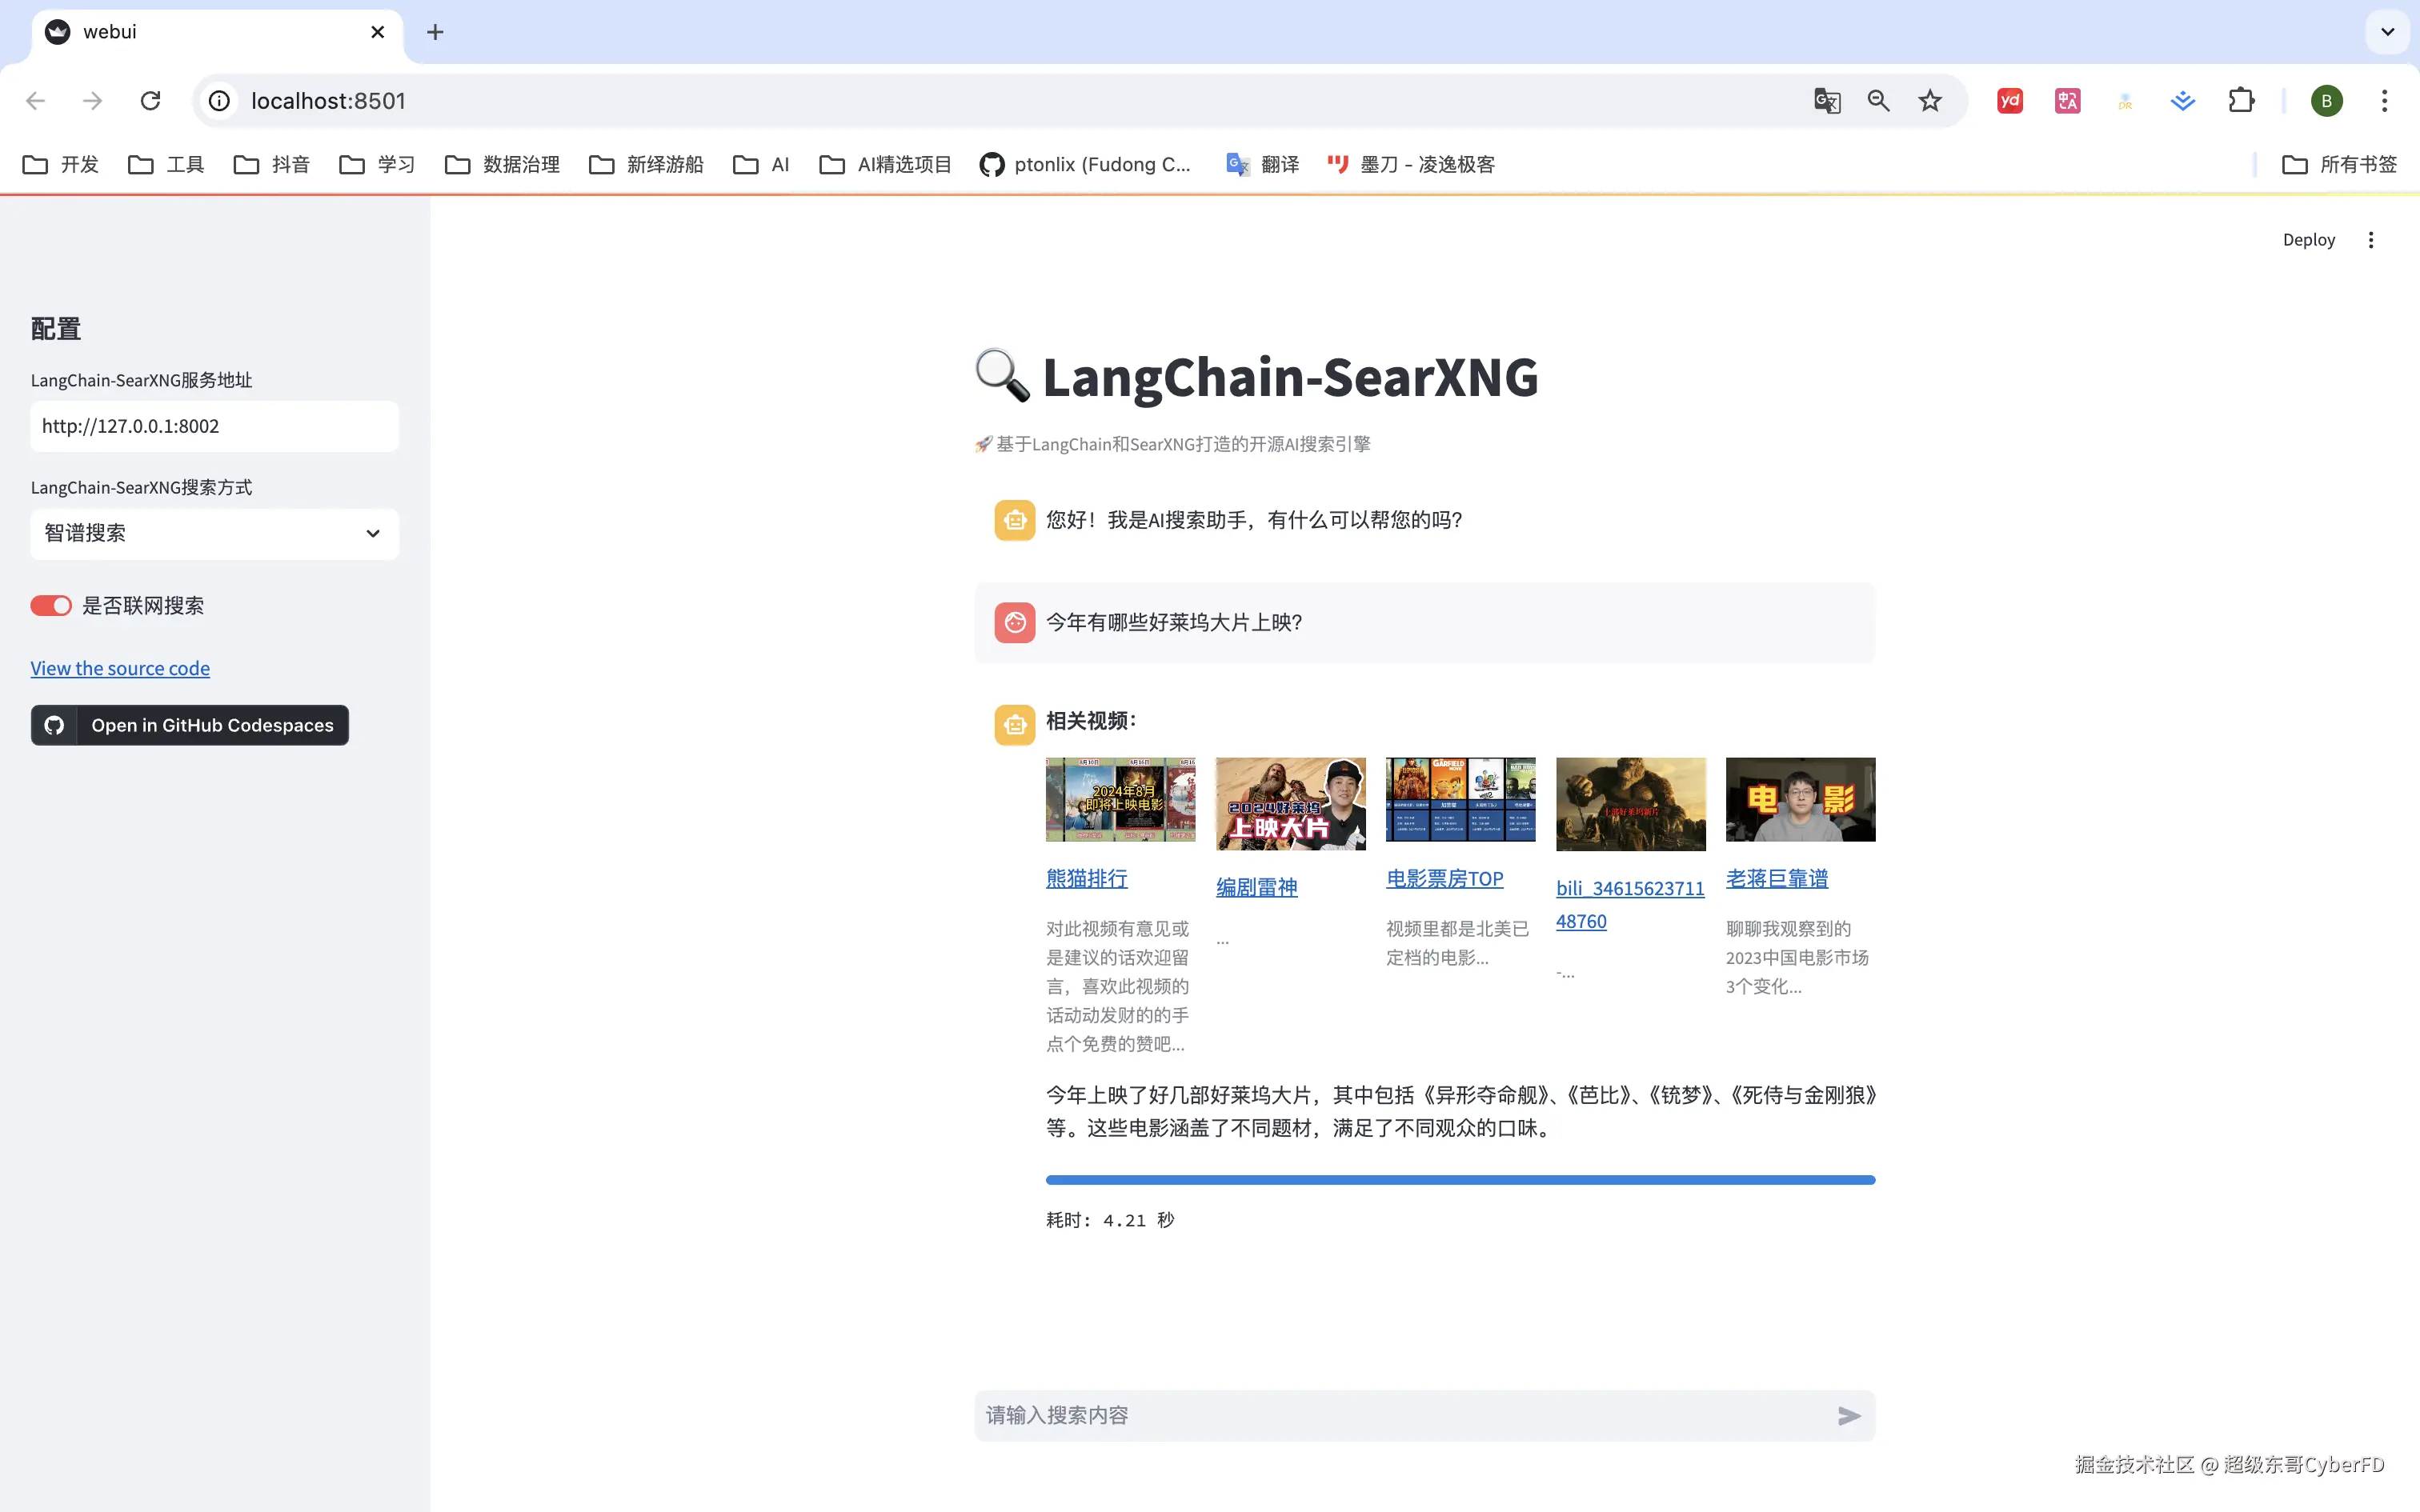2420x1512 pixels.
Task: Open the tab search chevron at top right
Action: tap(2387, 32)
